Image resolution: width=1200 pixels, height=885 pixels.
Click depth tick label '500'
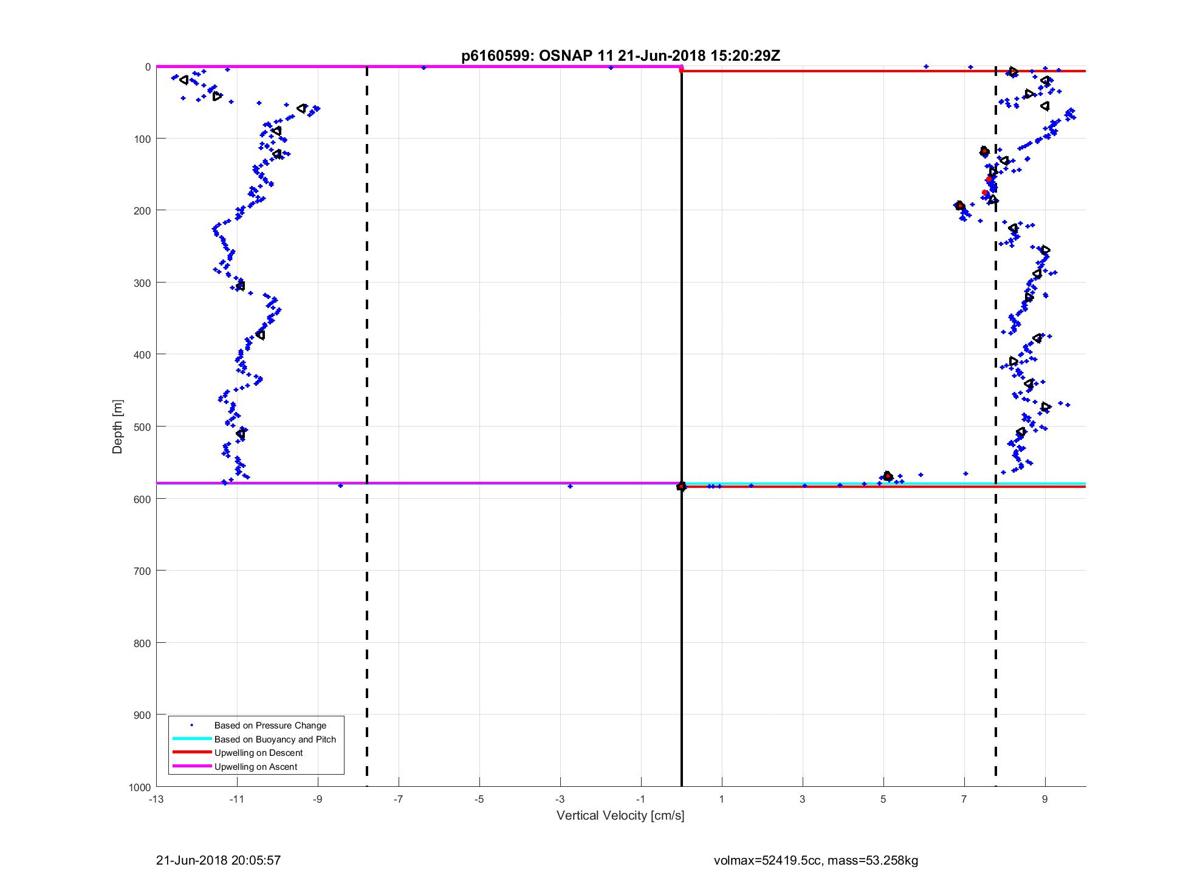coord(142,427)
